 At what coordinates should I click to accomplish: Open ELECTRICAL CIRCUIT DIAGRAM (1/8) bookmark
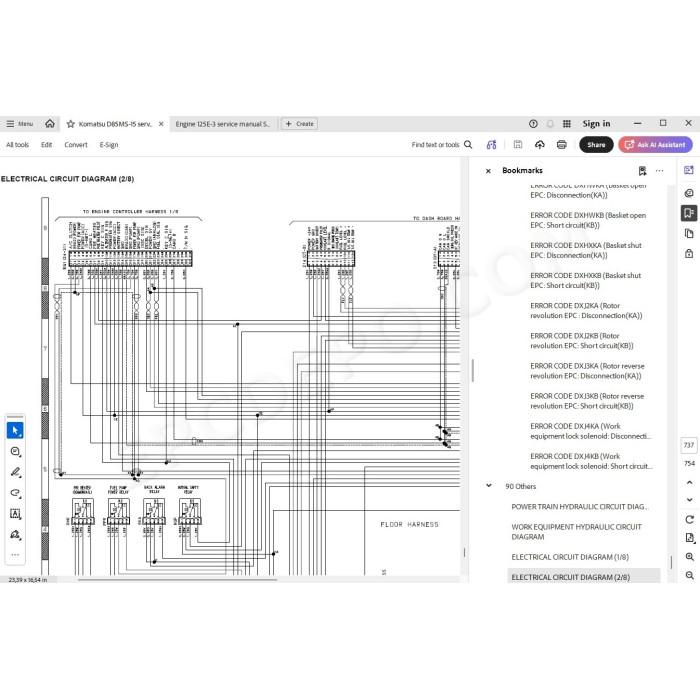click(x=570, y=557)
